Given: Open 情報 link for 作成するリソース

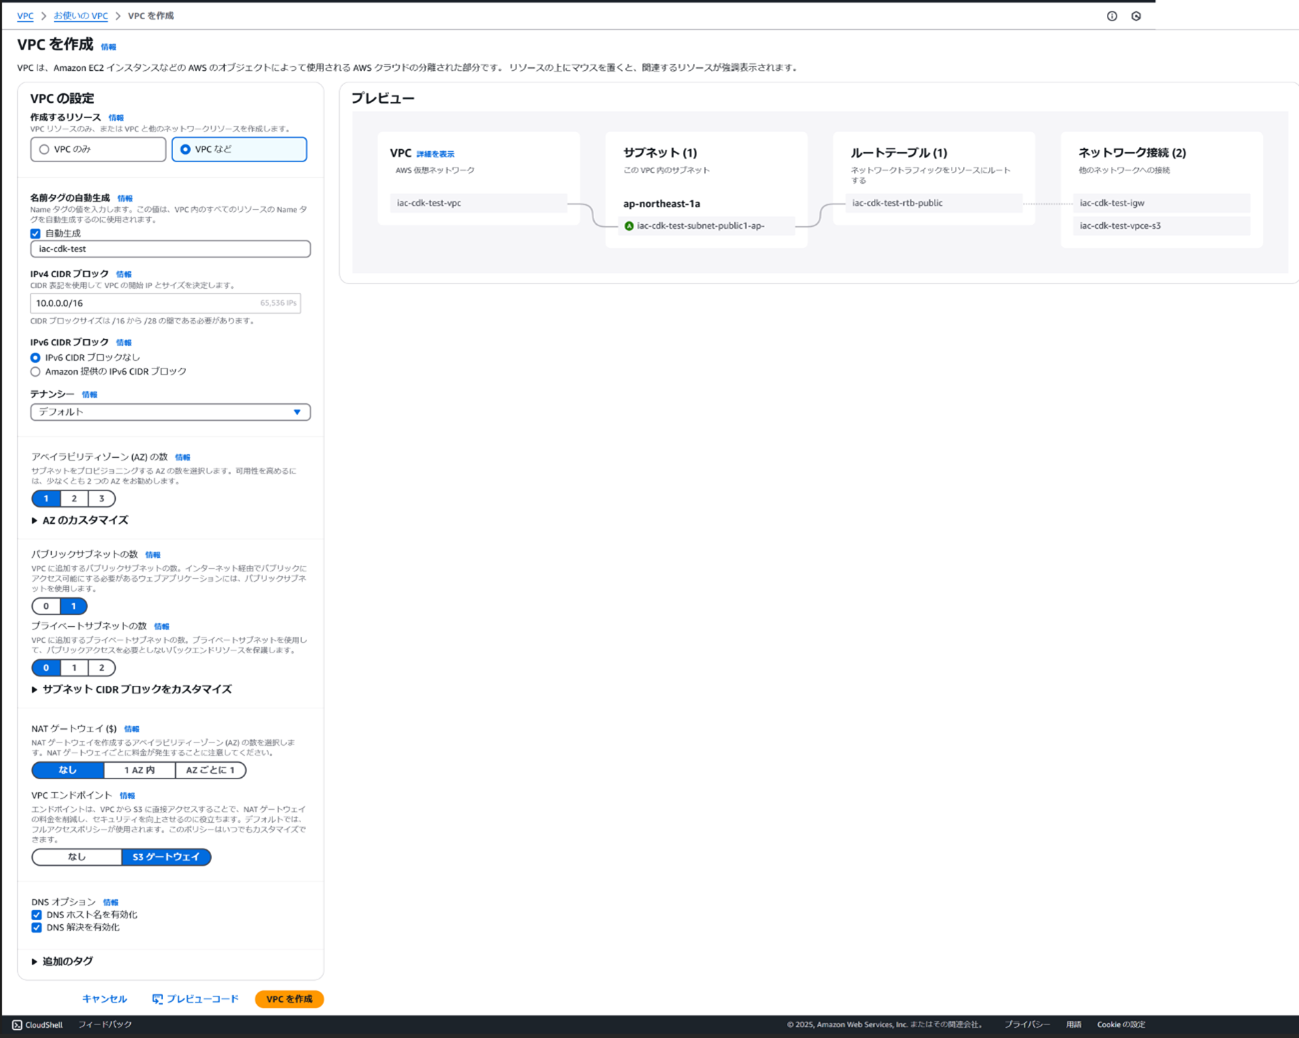Looking at the screenshot, I should (116, 118).
